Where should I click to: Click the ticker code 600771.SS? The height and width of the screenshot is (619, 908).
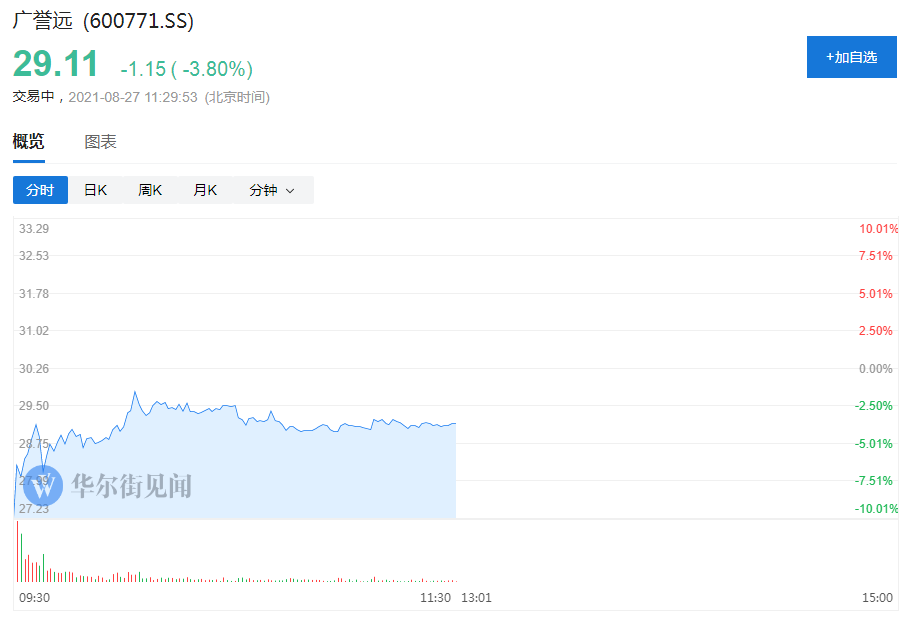138,21
